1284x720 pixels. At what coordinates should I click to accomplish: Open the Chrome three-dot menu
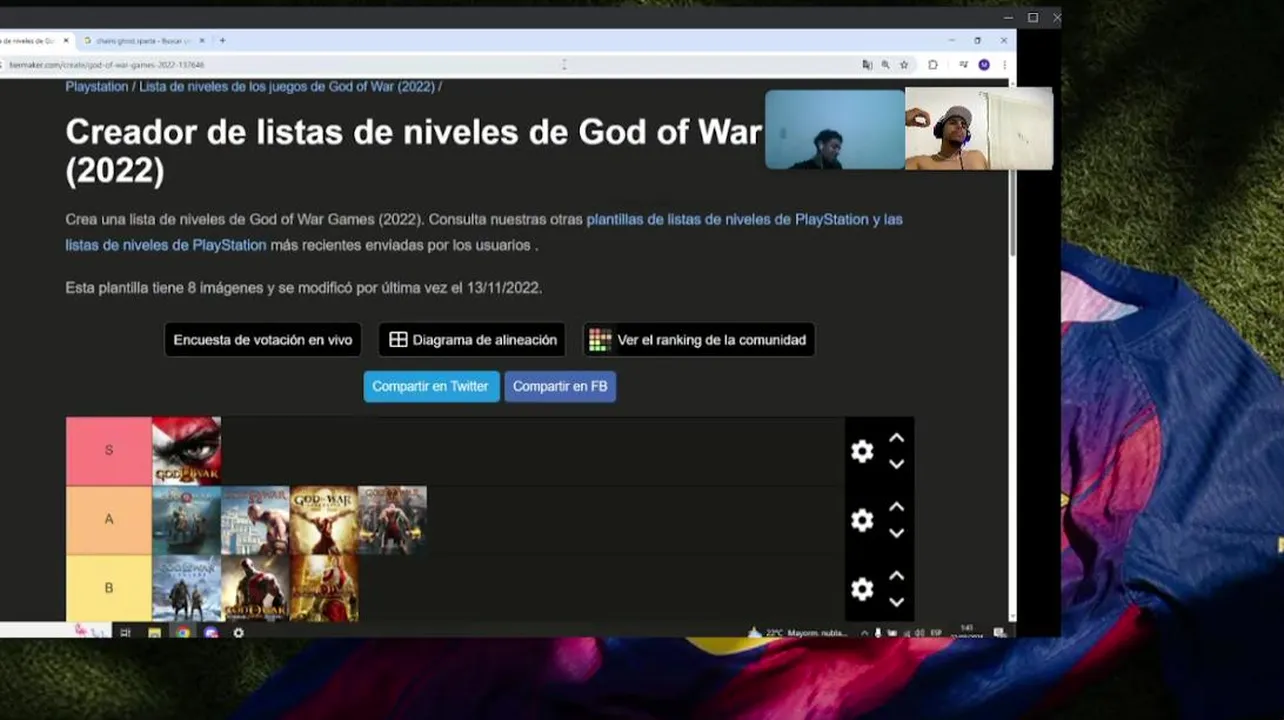(1004, 64)
